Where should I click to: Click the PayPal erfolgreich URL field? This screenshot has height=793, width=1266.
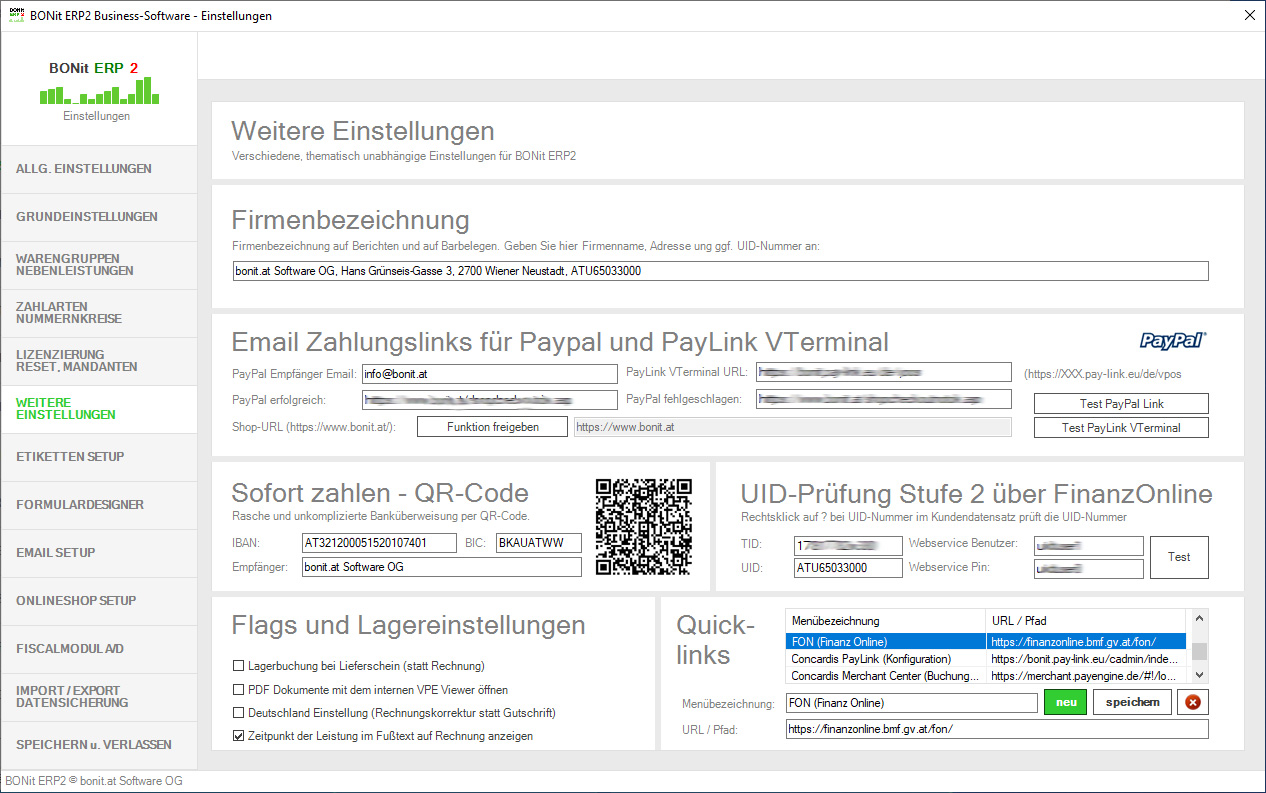(x=490, y=400)
